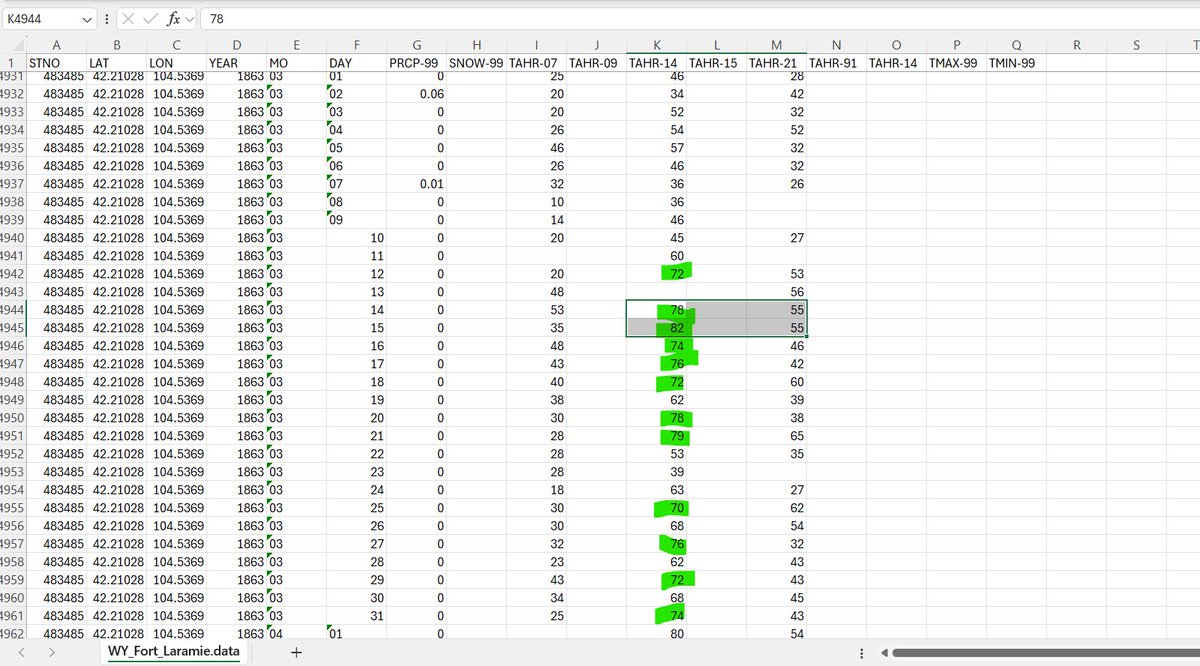Click the STNO header cell
1200x666 pixels.
[55, 63]
